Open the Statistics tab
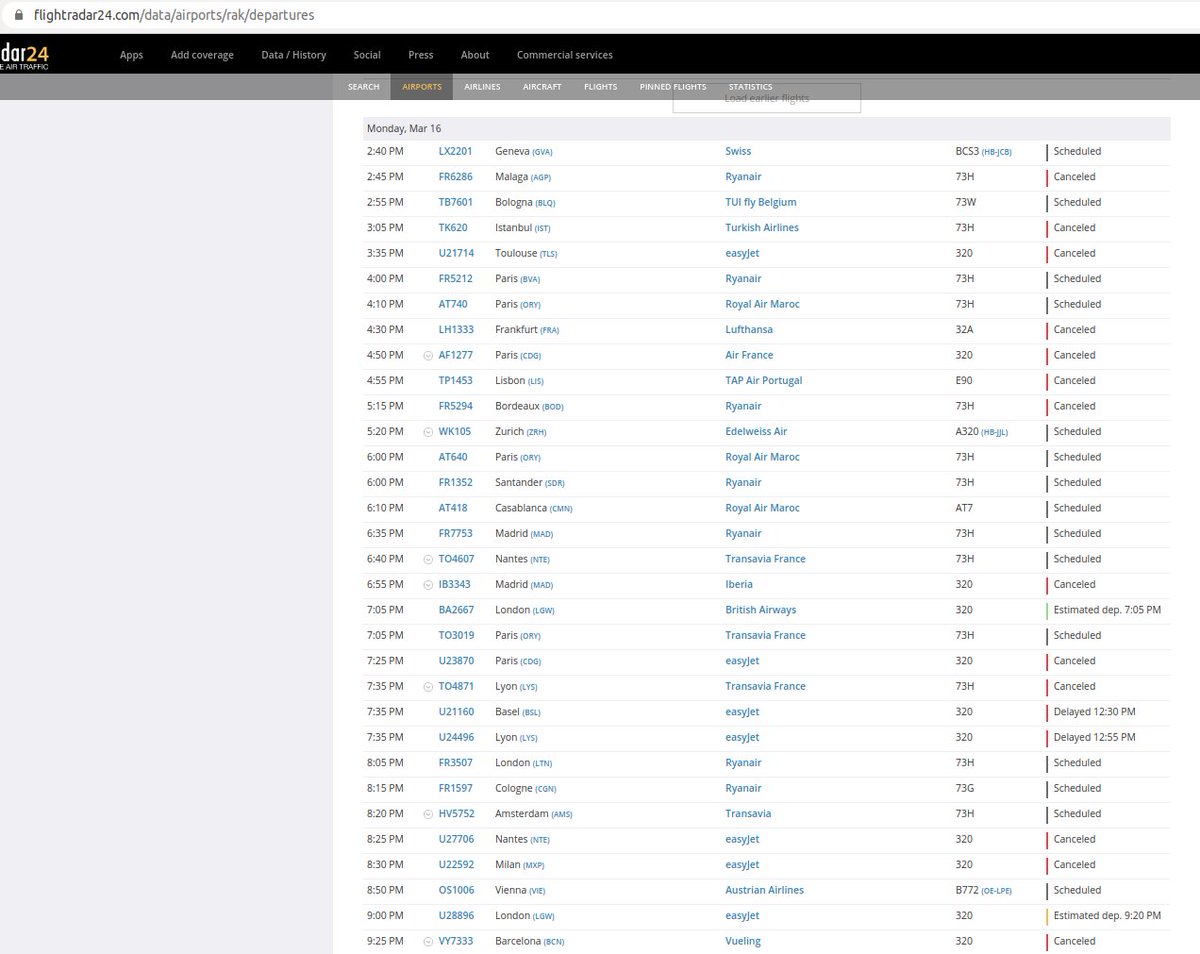The image size is (1200, 954). [x=750, y=87]
